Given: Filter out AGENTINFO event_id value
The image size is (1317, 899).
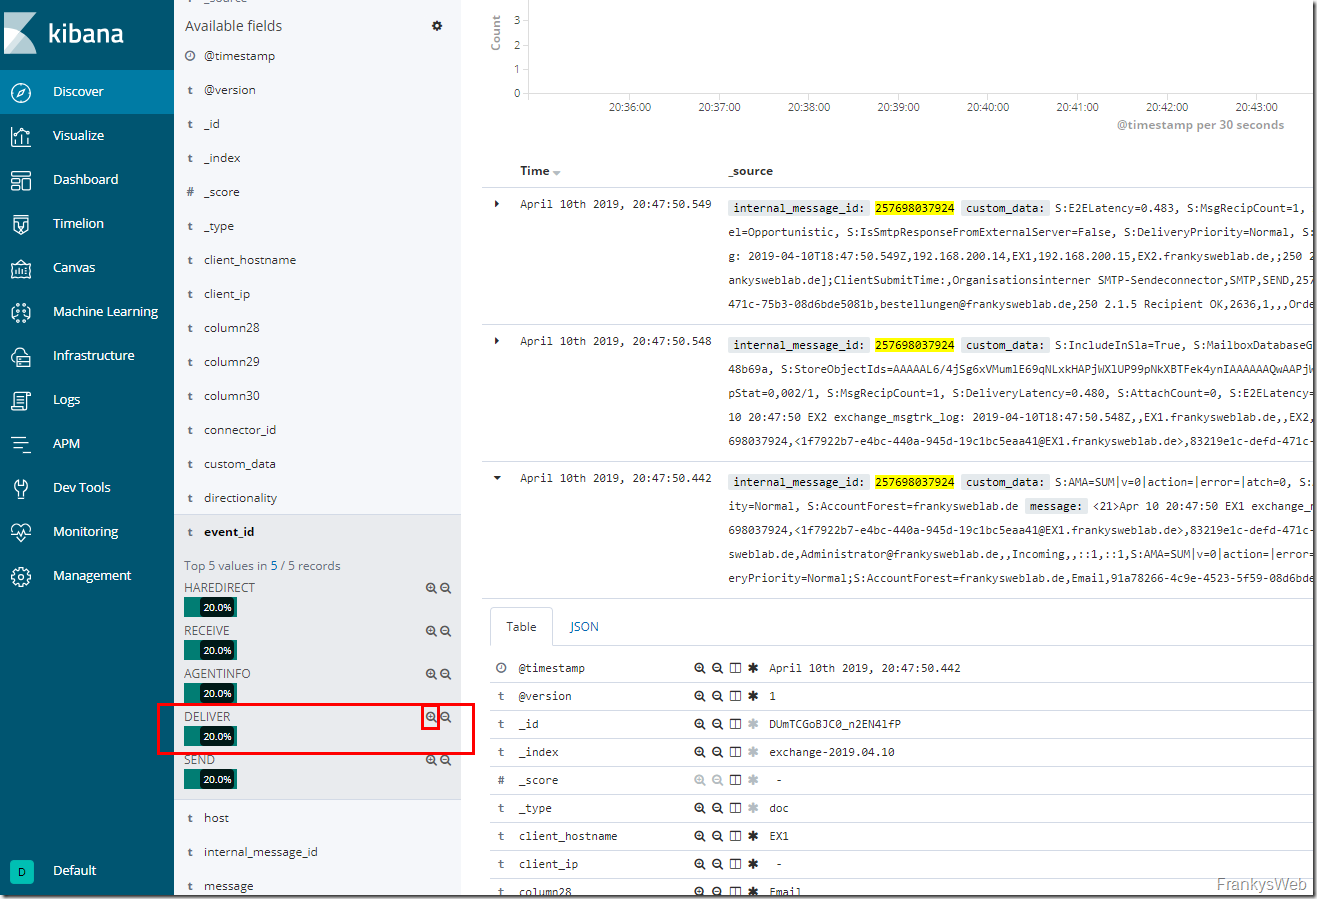Looking at the screenshot, I should pyautogui.click(x=446, y=674).
